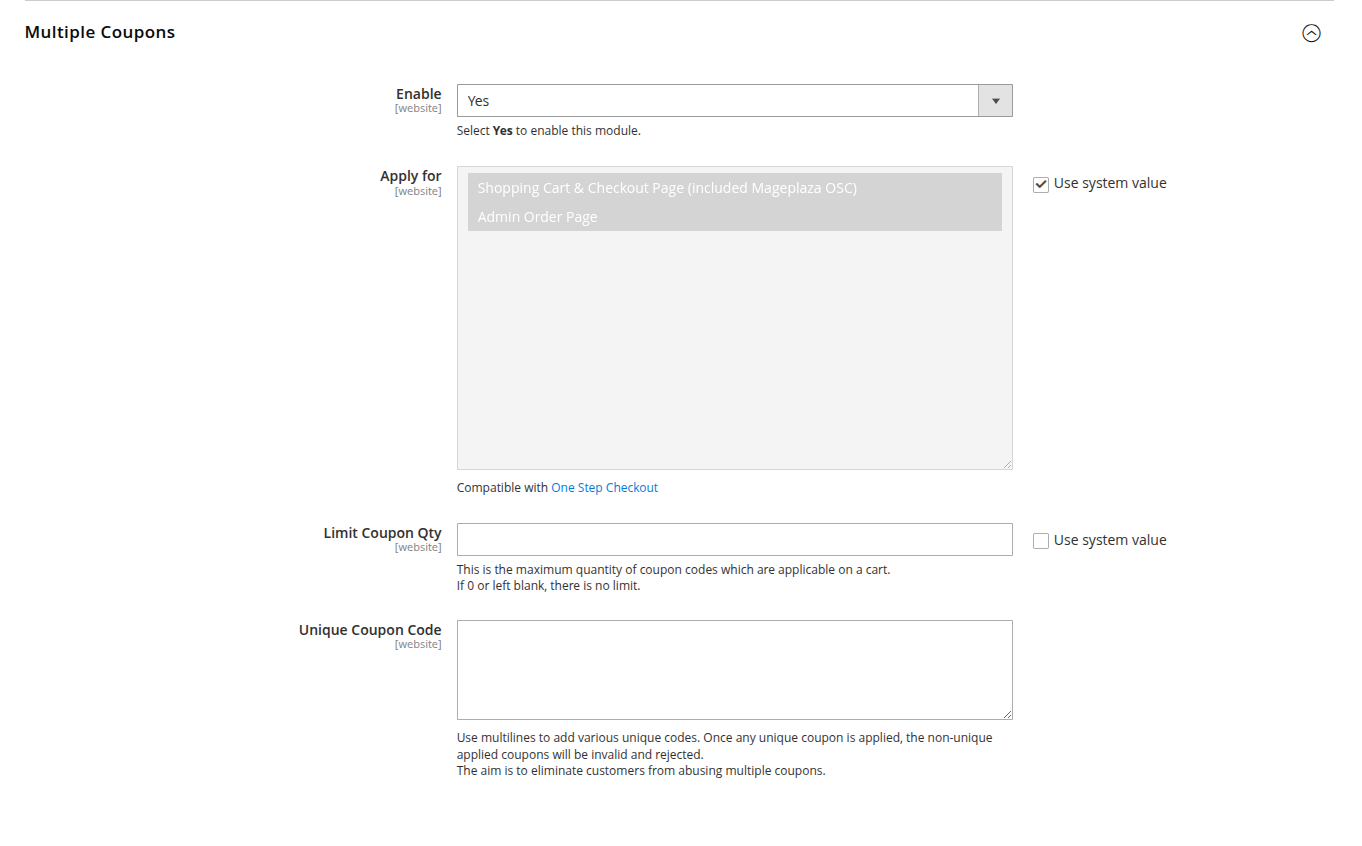Click Use system value label beside Apply for
Image resolution: width=1362 pixels, height=846 pixels.
1110,183
